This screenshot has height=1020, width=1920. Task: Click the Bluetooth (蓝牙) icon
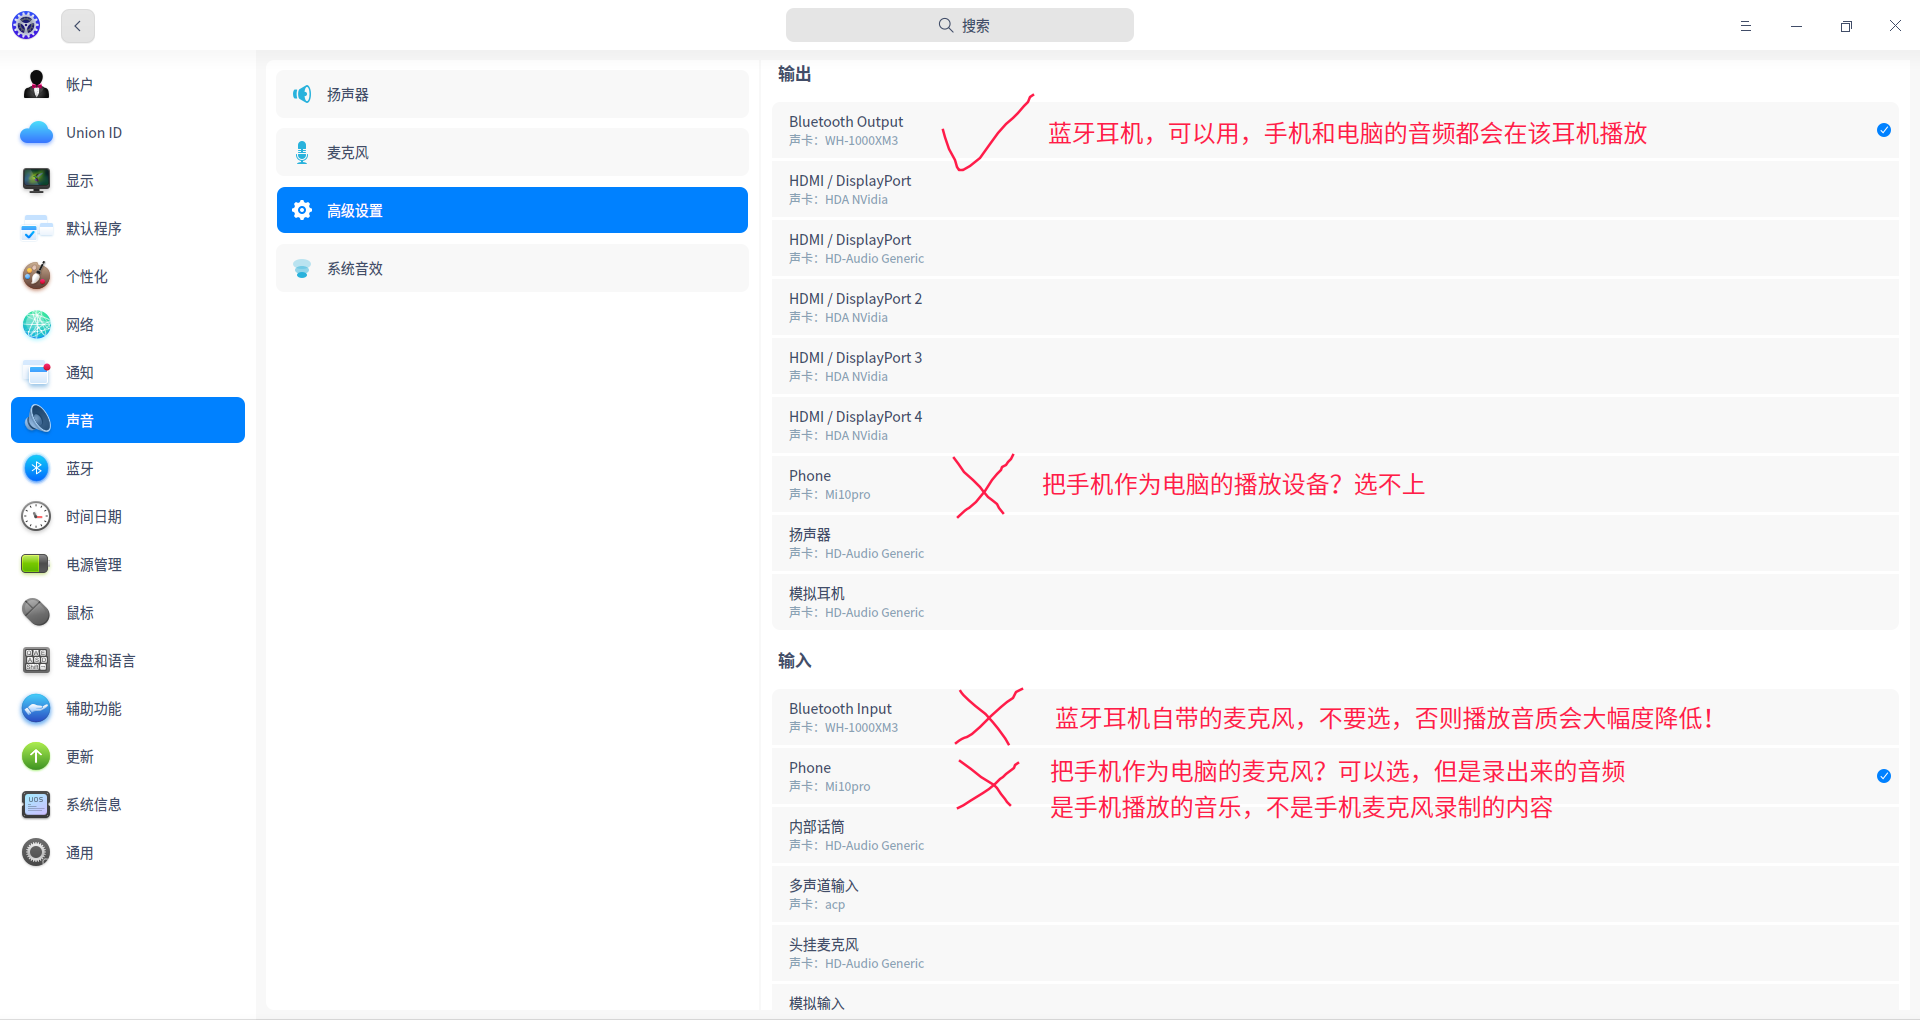click(36, 468)
